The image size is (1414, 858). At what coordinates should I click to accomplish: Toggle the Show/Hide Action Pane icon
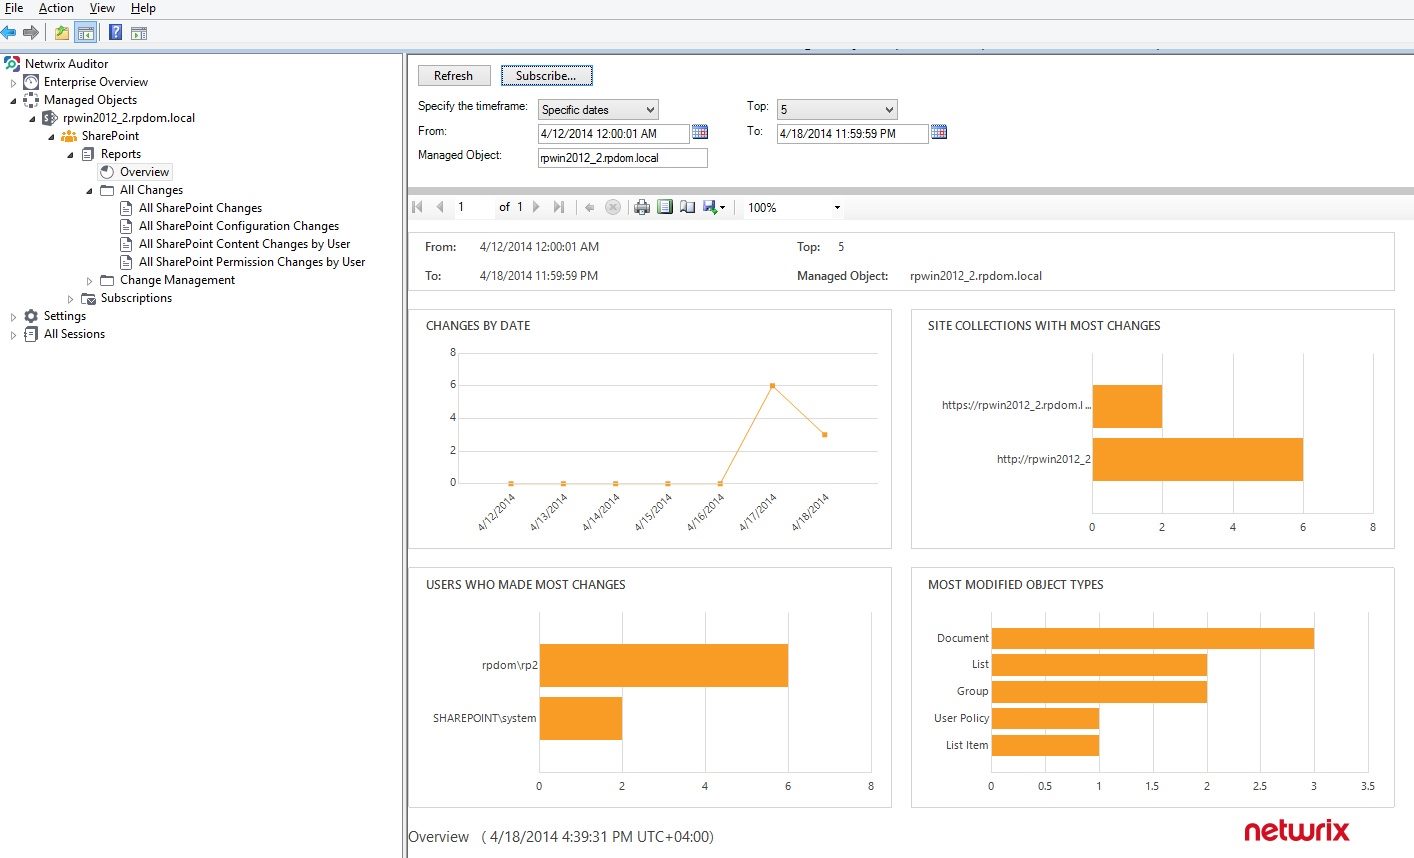pyautogui.click(x=139, y=33)
